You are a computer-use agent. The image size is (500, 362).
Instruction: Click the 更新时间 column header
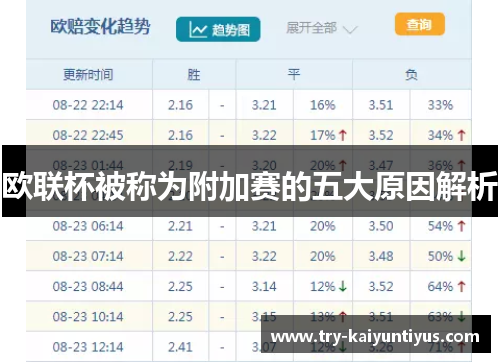[88, 74]
